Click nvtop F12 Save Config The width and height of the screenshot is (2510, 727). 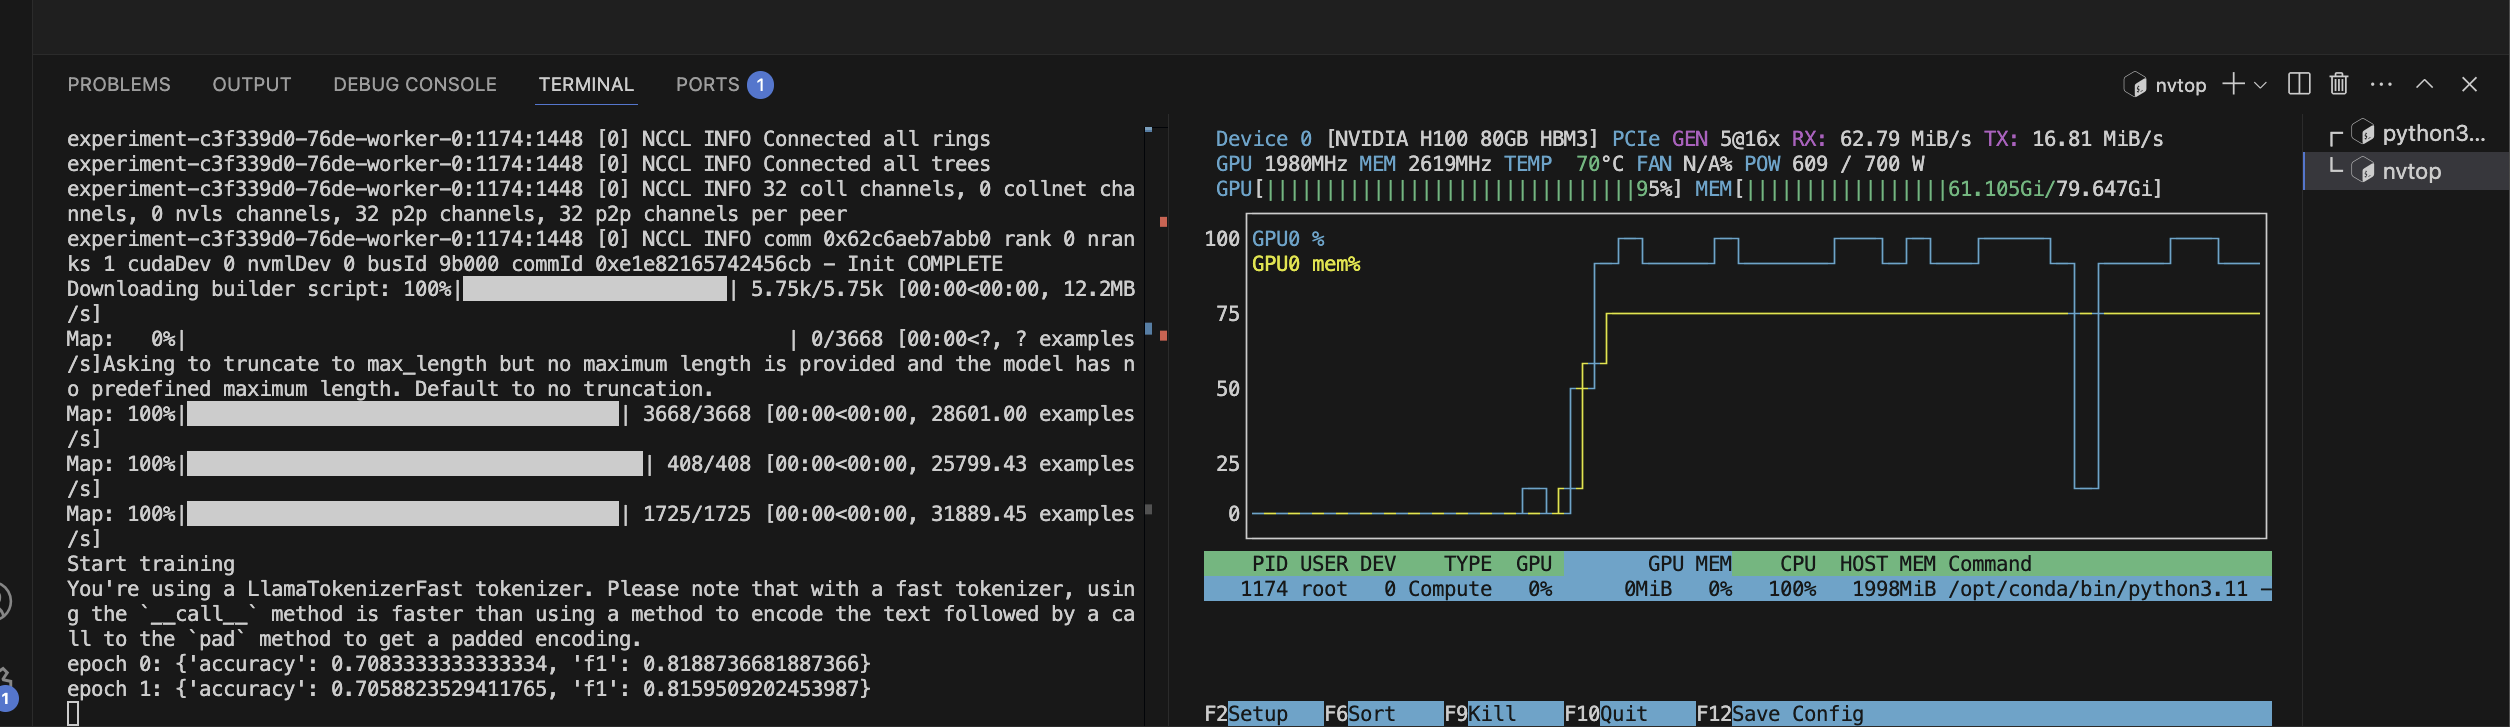click(1780, 713)
